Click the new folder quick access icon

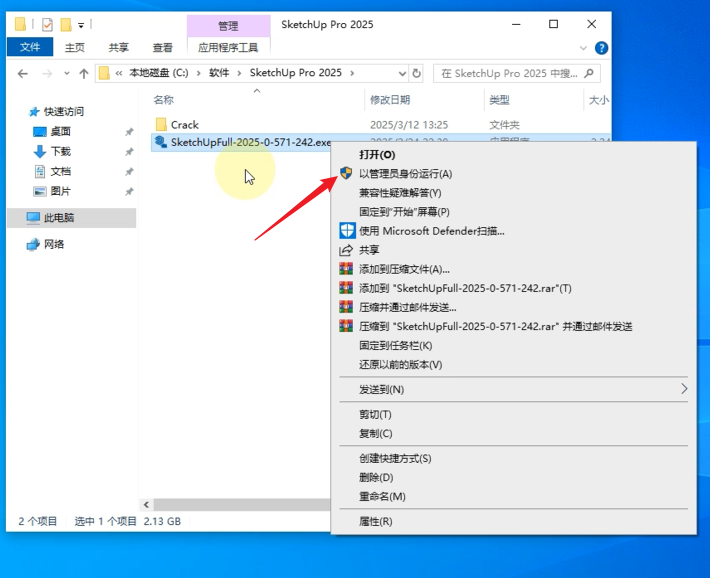point(66,24)
